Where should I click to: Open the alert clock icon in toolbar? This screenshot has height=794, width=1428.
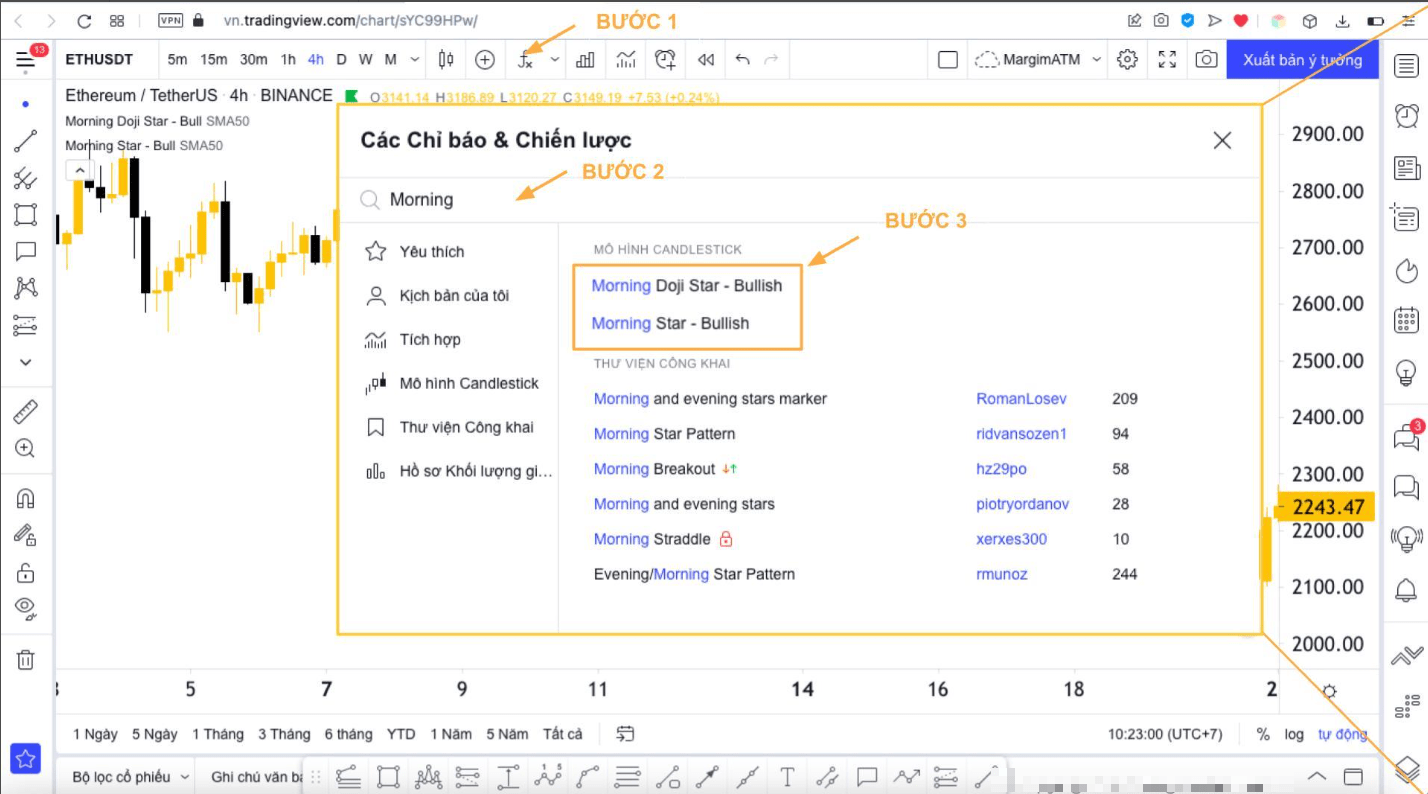pyautogui.click(x=666, y=60)
